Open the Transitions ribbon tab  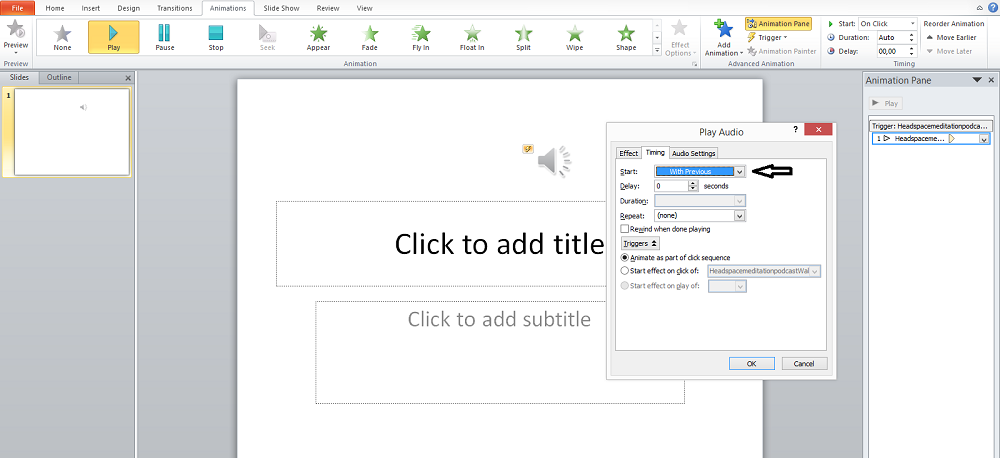tap(174, 8)
